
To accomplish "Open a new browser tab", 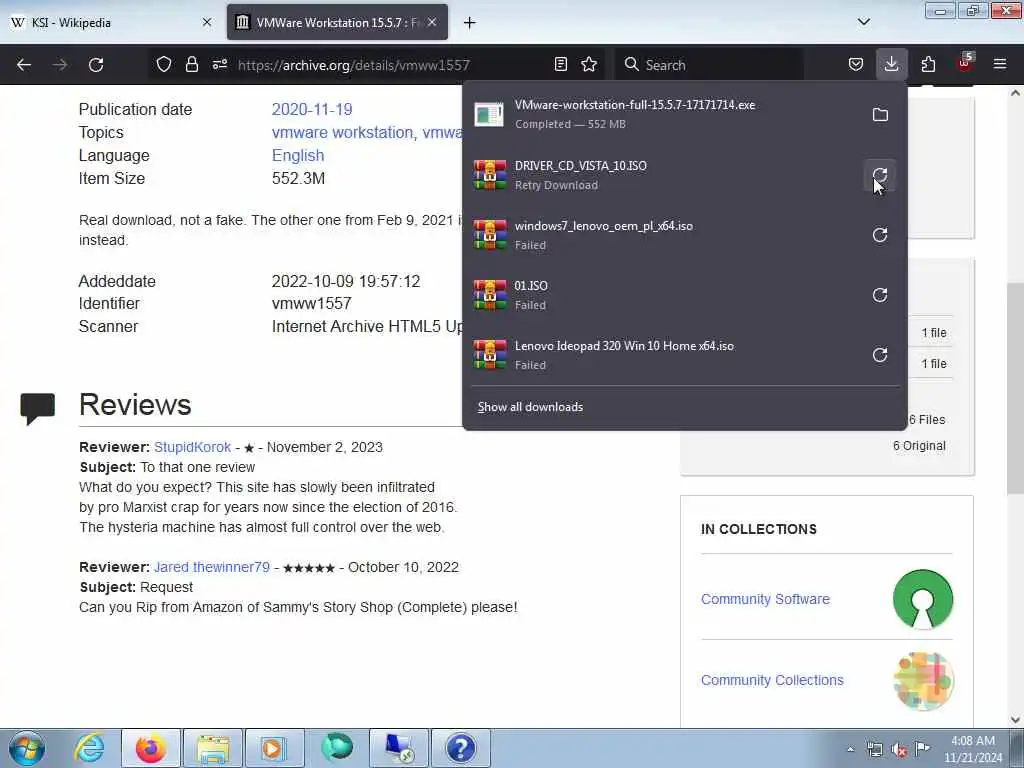I will point(469,23).
